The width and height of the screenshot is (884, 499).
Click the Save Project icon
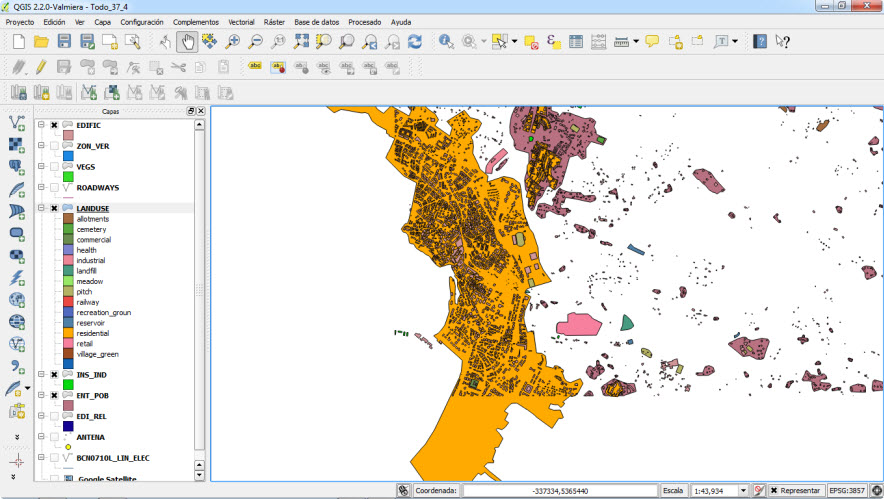[64, 41]
